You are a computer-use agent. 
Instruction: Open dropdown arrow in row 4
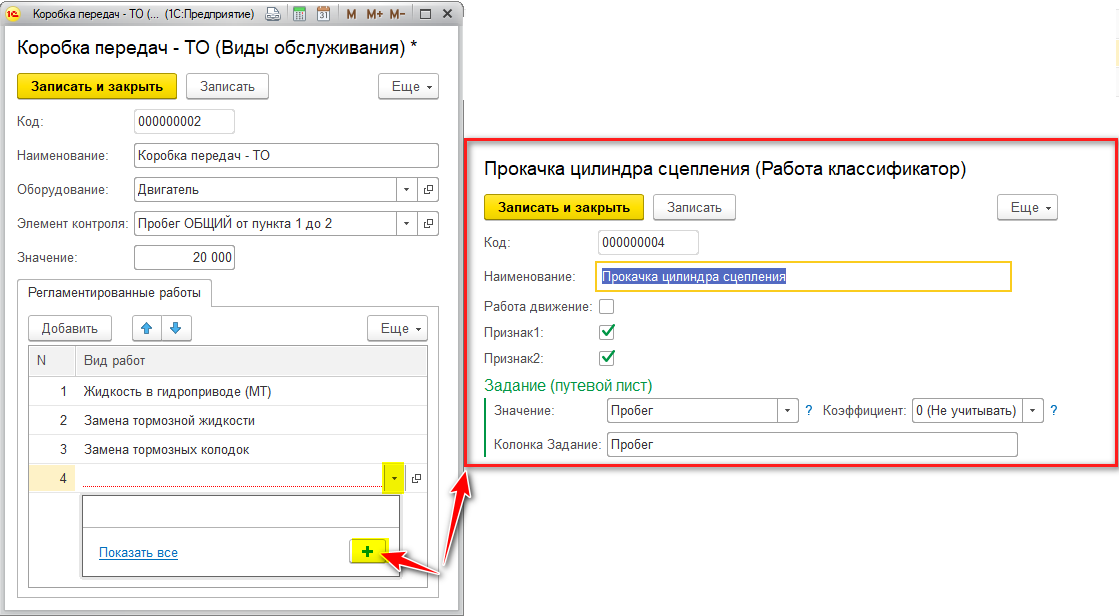point(394,479)
